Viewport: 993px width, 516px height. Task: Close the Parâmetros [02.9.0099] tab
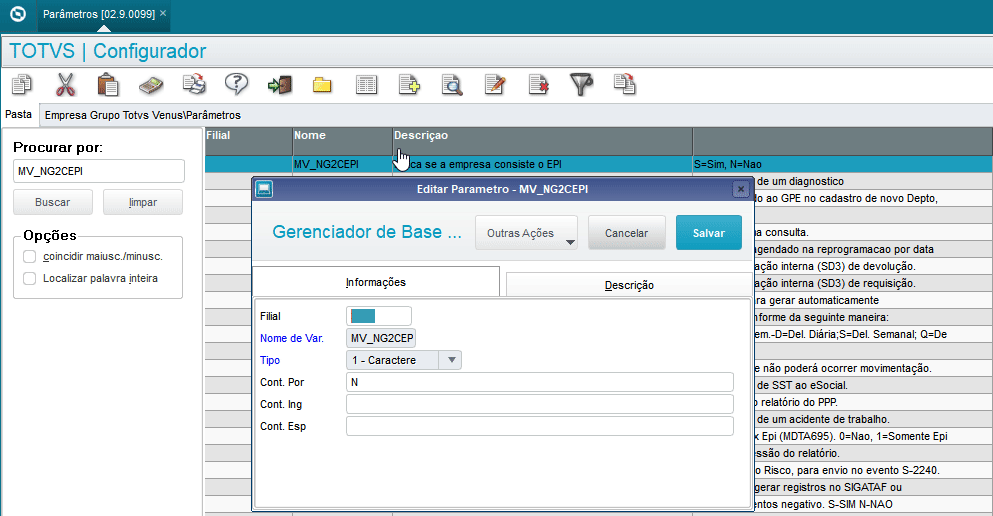(163, 13)
